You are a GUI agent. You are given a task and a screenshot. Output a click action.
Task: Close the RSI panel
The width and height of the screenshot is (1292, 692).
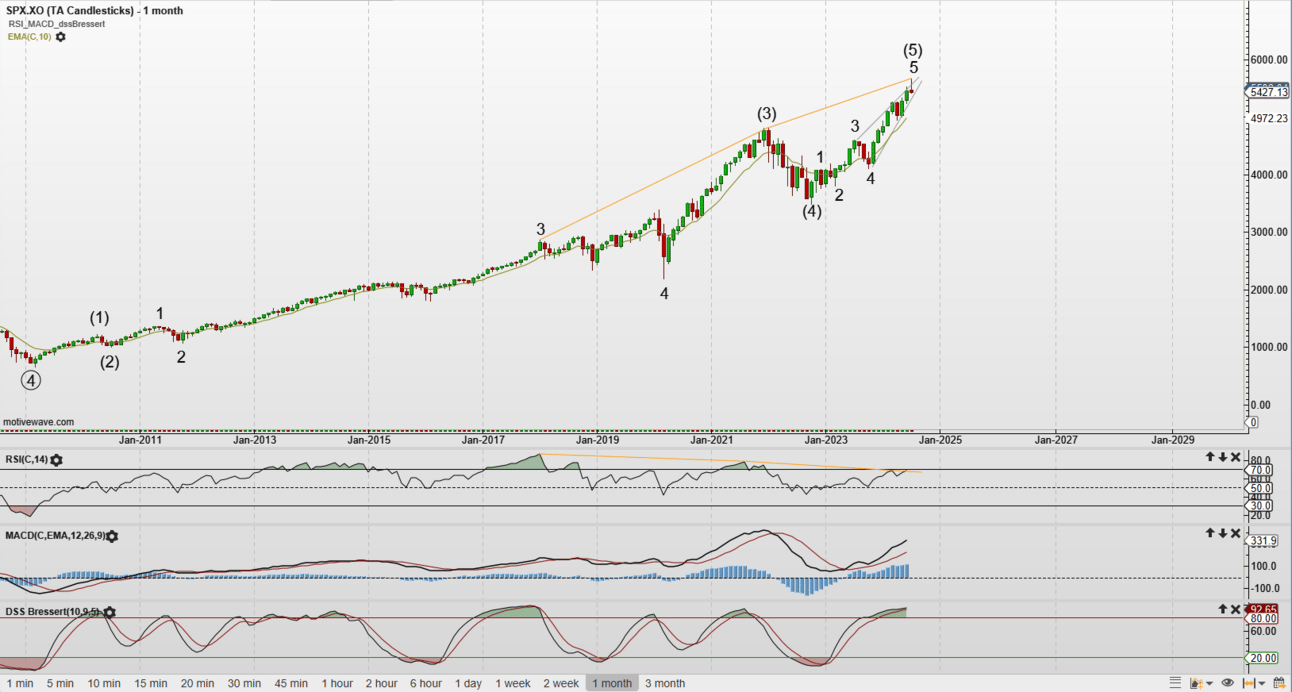[x=1236, y=457]
